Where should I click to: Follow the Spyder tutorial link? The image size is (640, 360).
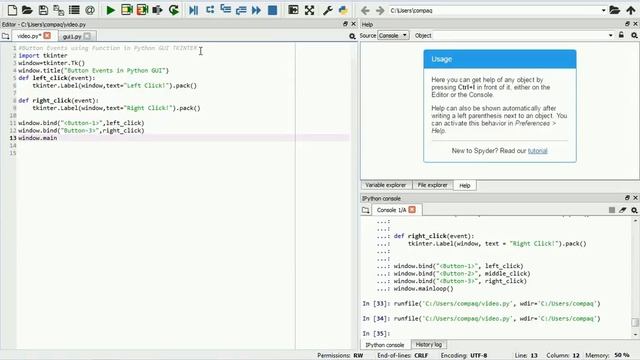point(538,151)
